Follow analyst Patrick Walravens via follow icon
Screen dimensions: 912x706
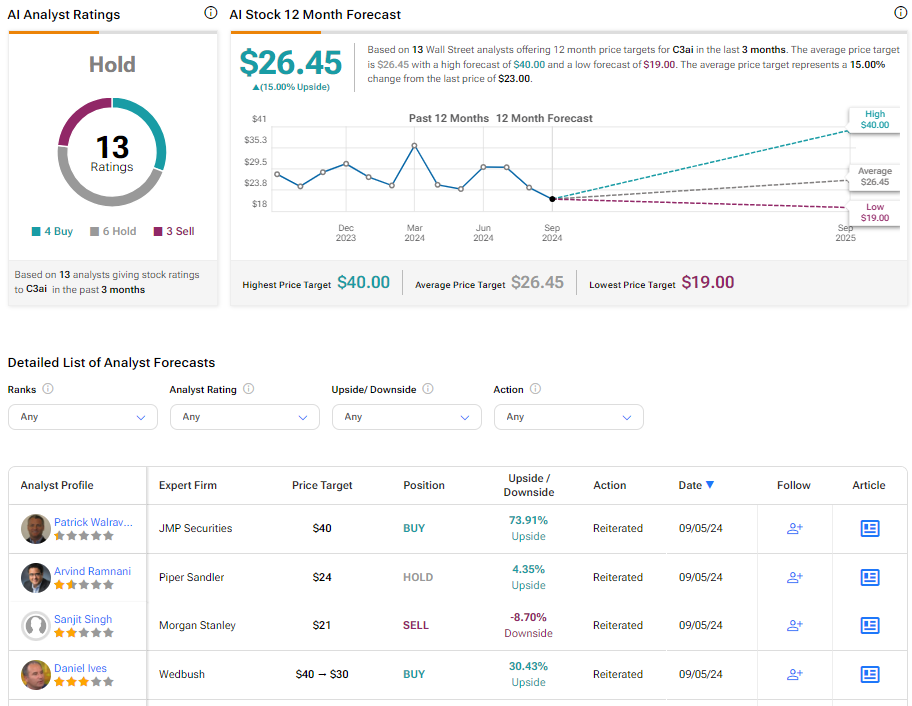(795, 528)
